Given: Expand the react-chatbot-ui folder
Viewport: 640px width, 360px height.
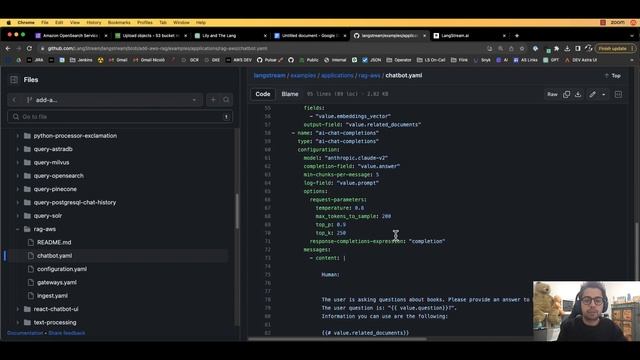Looking at the screenshot, I should [x=18, y=309].
